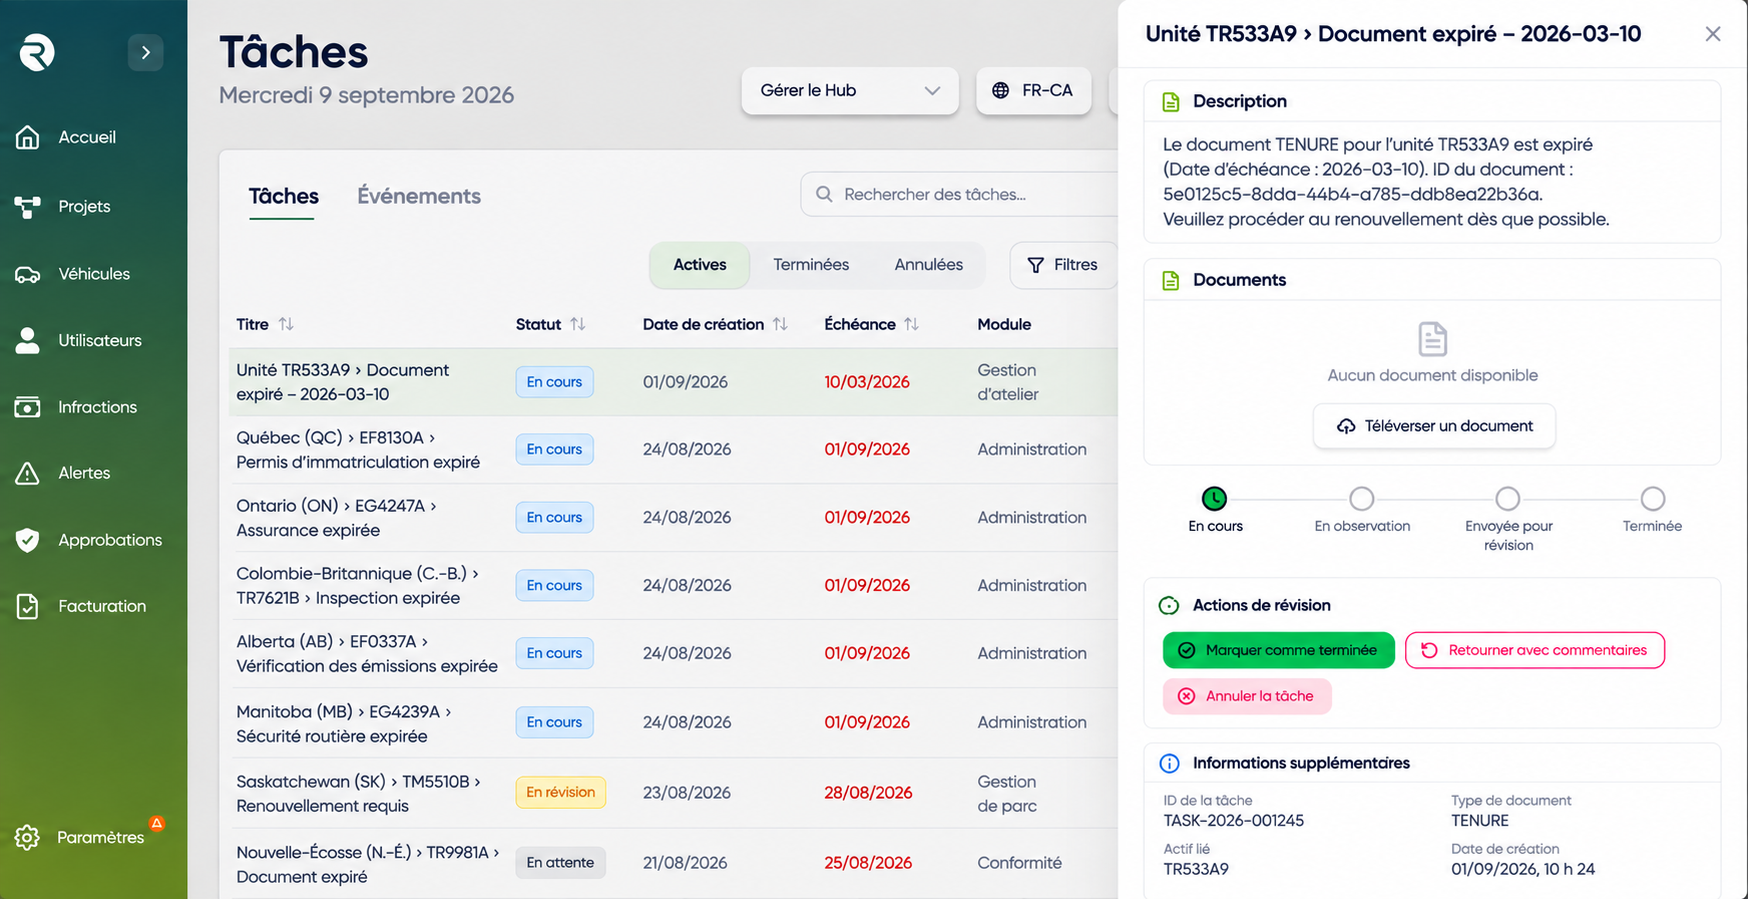Select the En observation progress step
1748x899 pixels.
[x=1362, y=498]
